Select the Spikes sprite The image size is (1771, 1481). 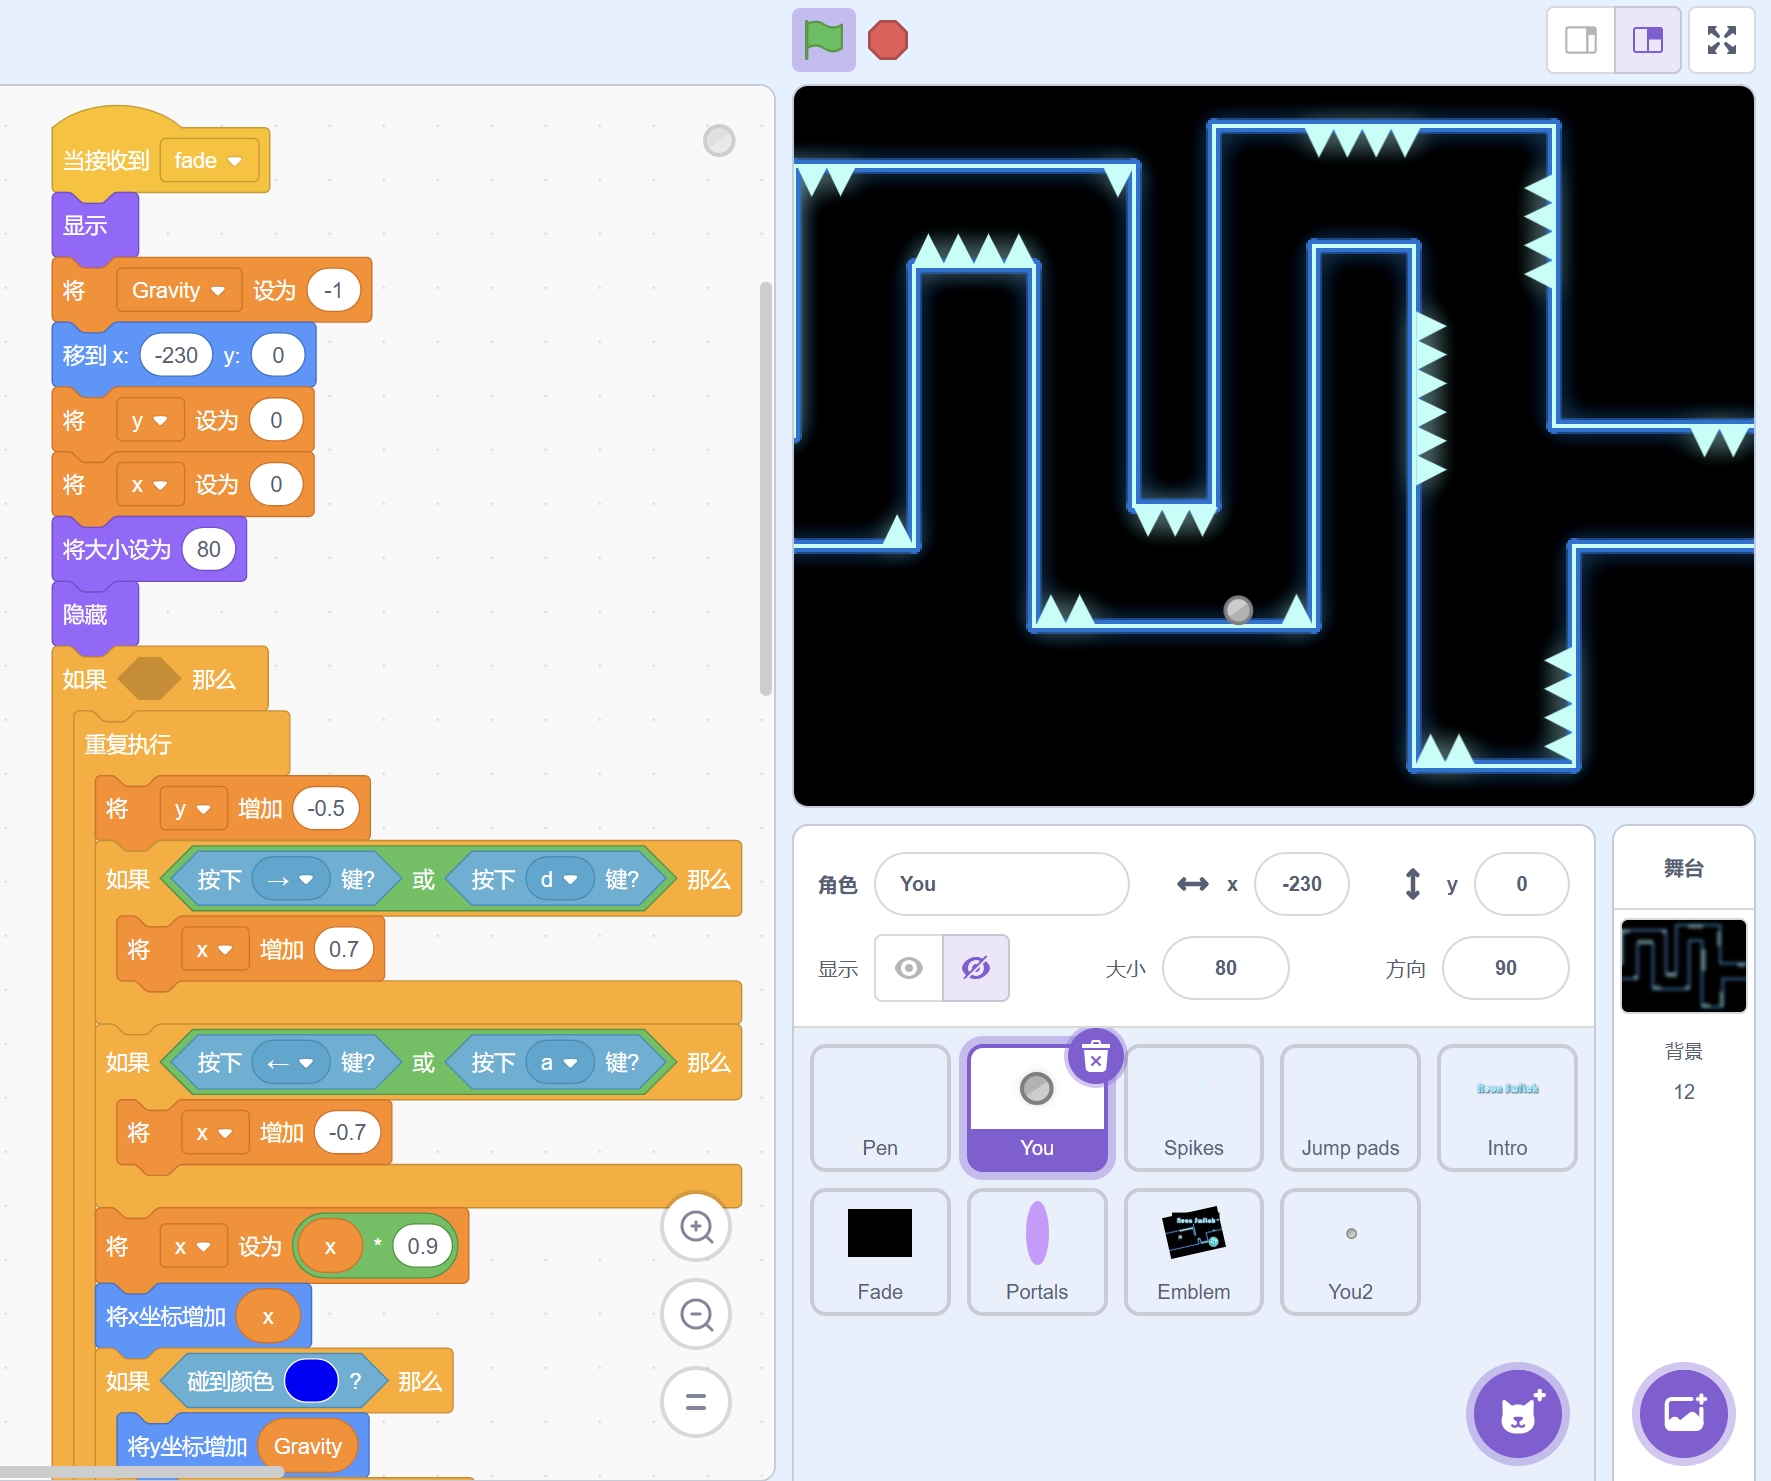pos(1193,1107)
